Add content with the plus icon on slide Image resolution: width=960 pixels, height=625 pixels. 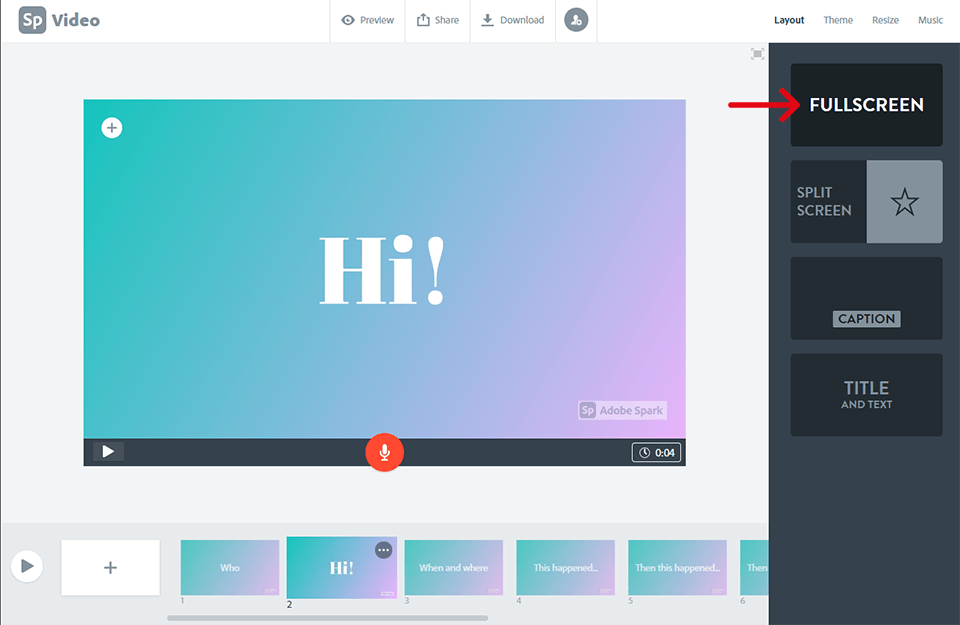111,128
